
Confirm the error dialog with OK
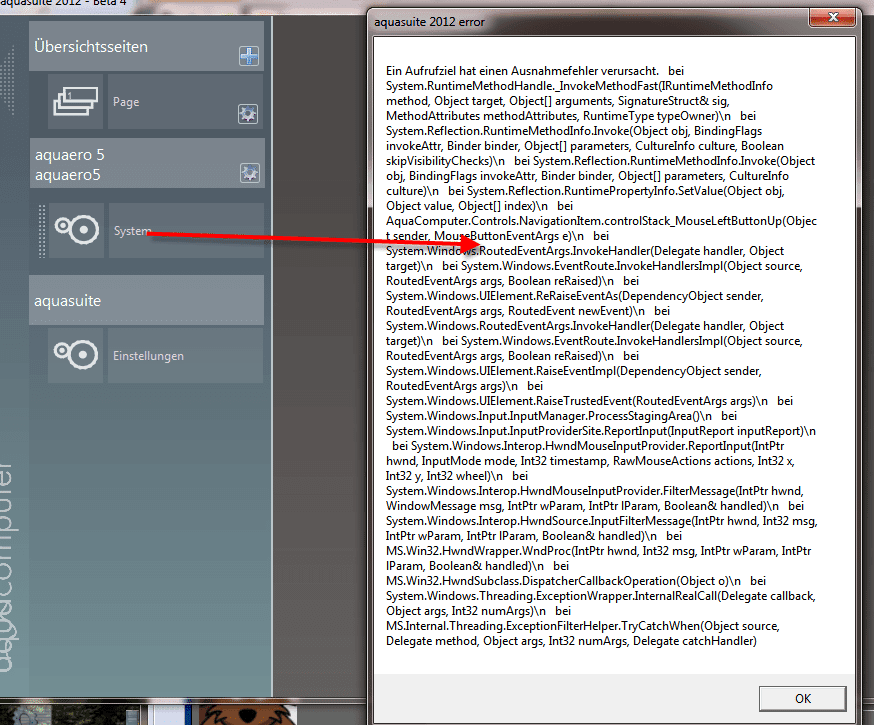[803, 698]
